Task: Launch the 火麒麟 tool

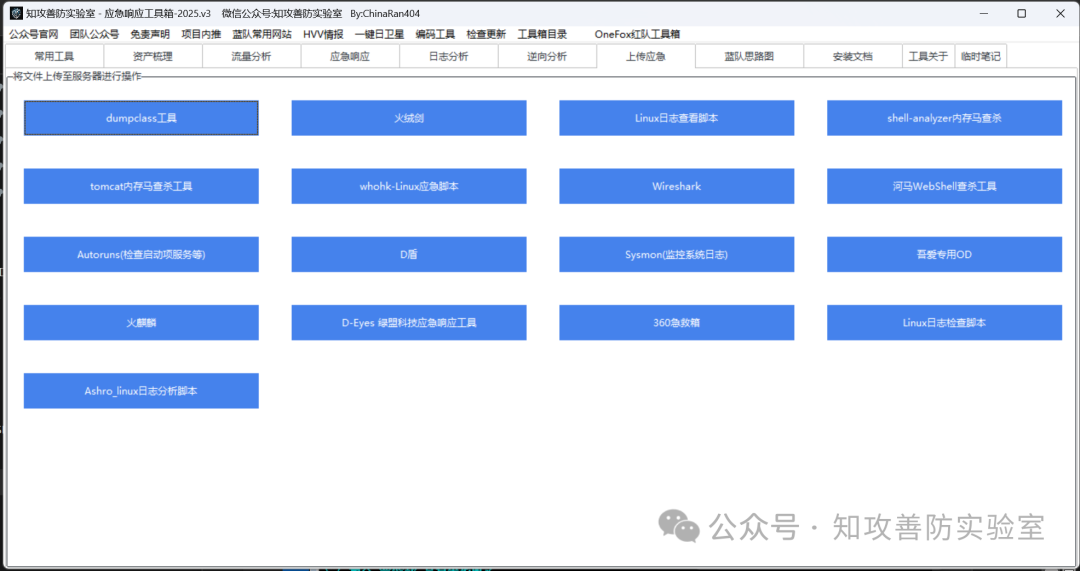Action: click(141, 322)
